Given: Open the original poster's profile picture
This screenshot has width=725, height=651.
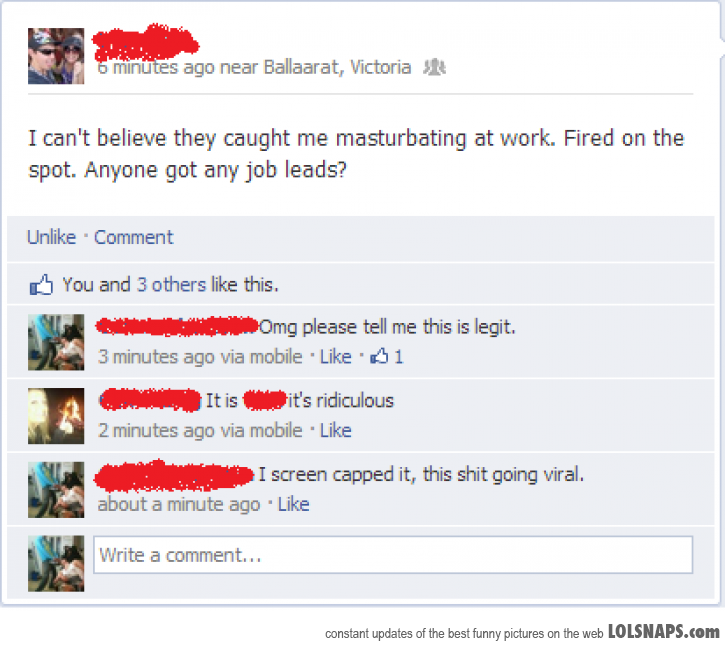Looking at the screenshot, I should click(56, 56).
